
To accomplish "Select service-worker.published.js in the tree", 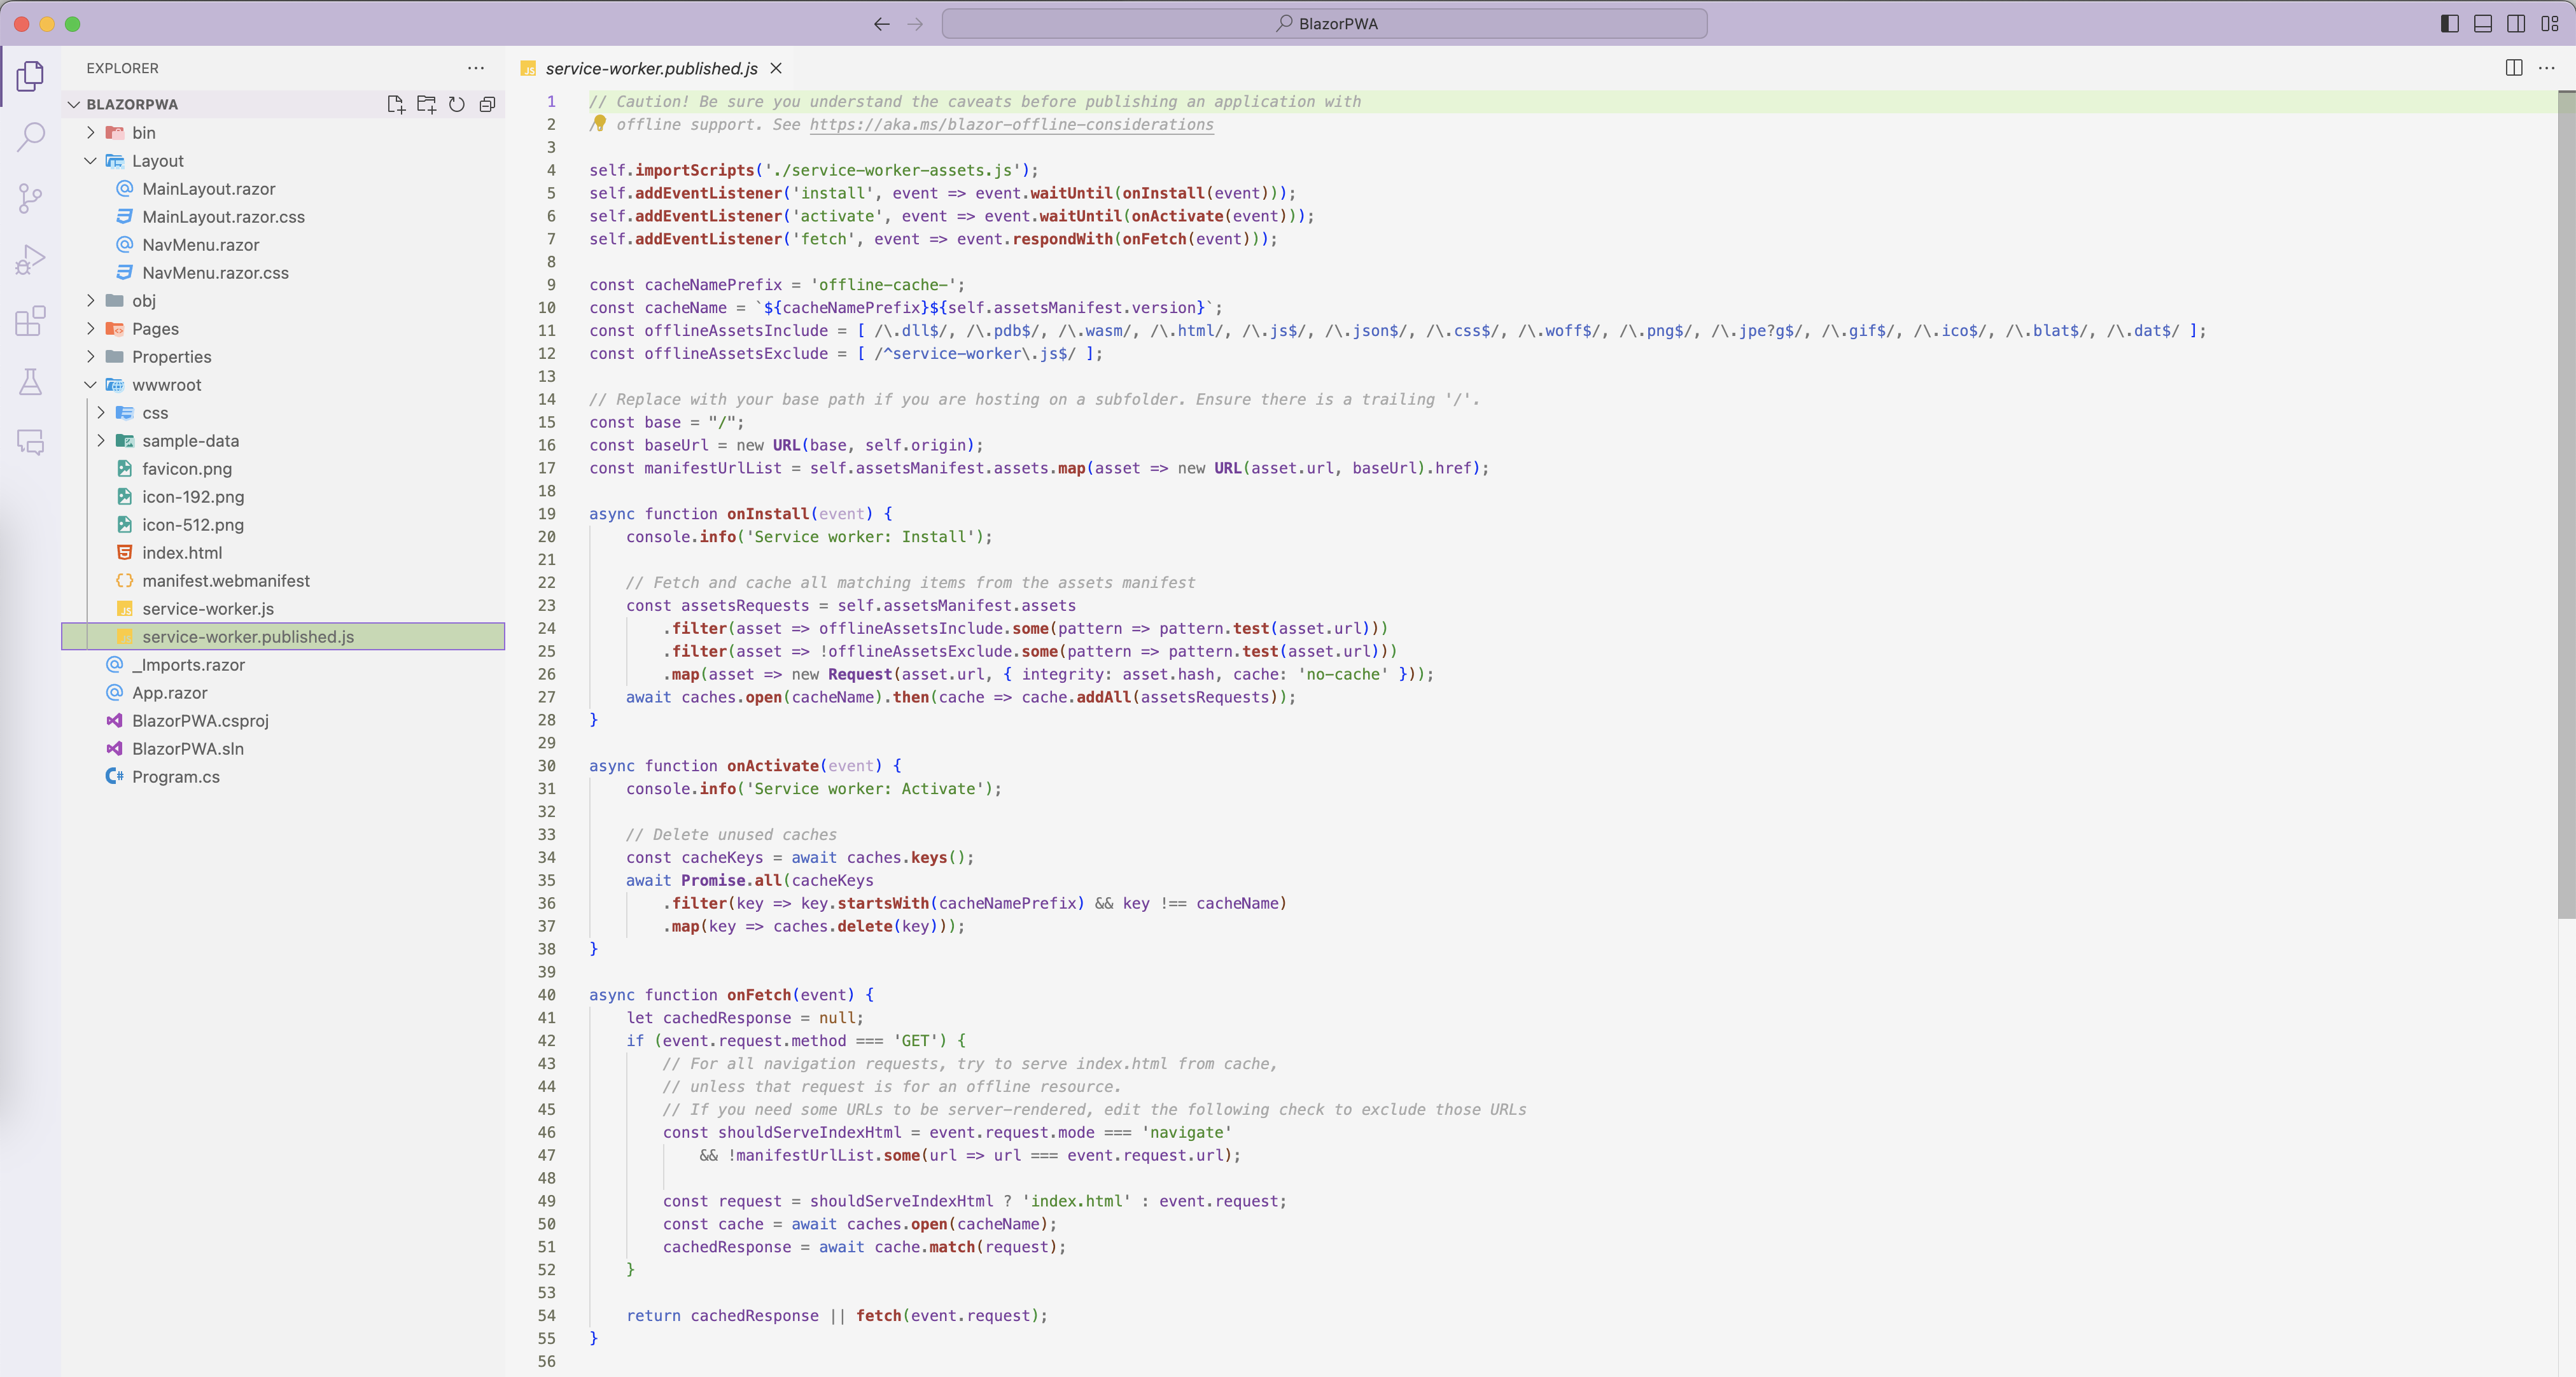I will pos(283,636).
